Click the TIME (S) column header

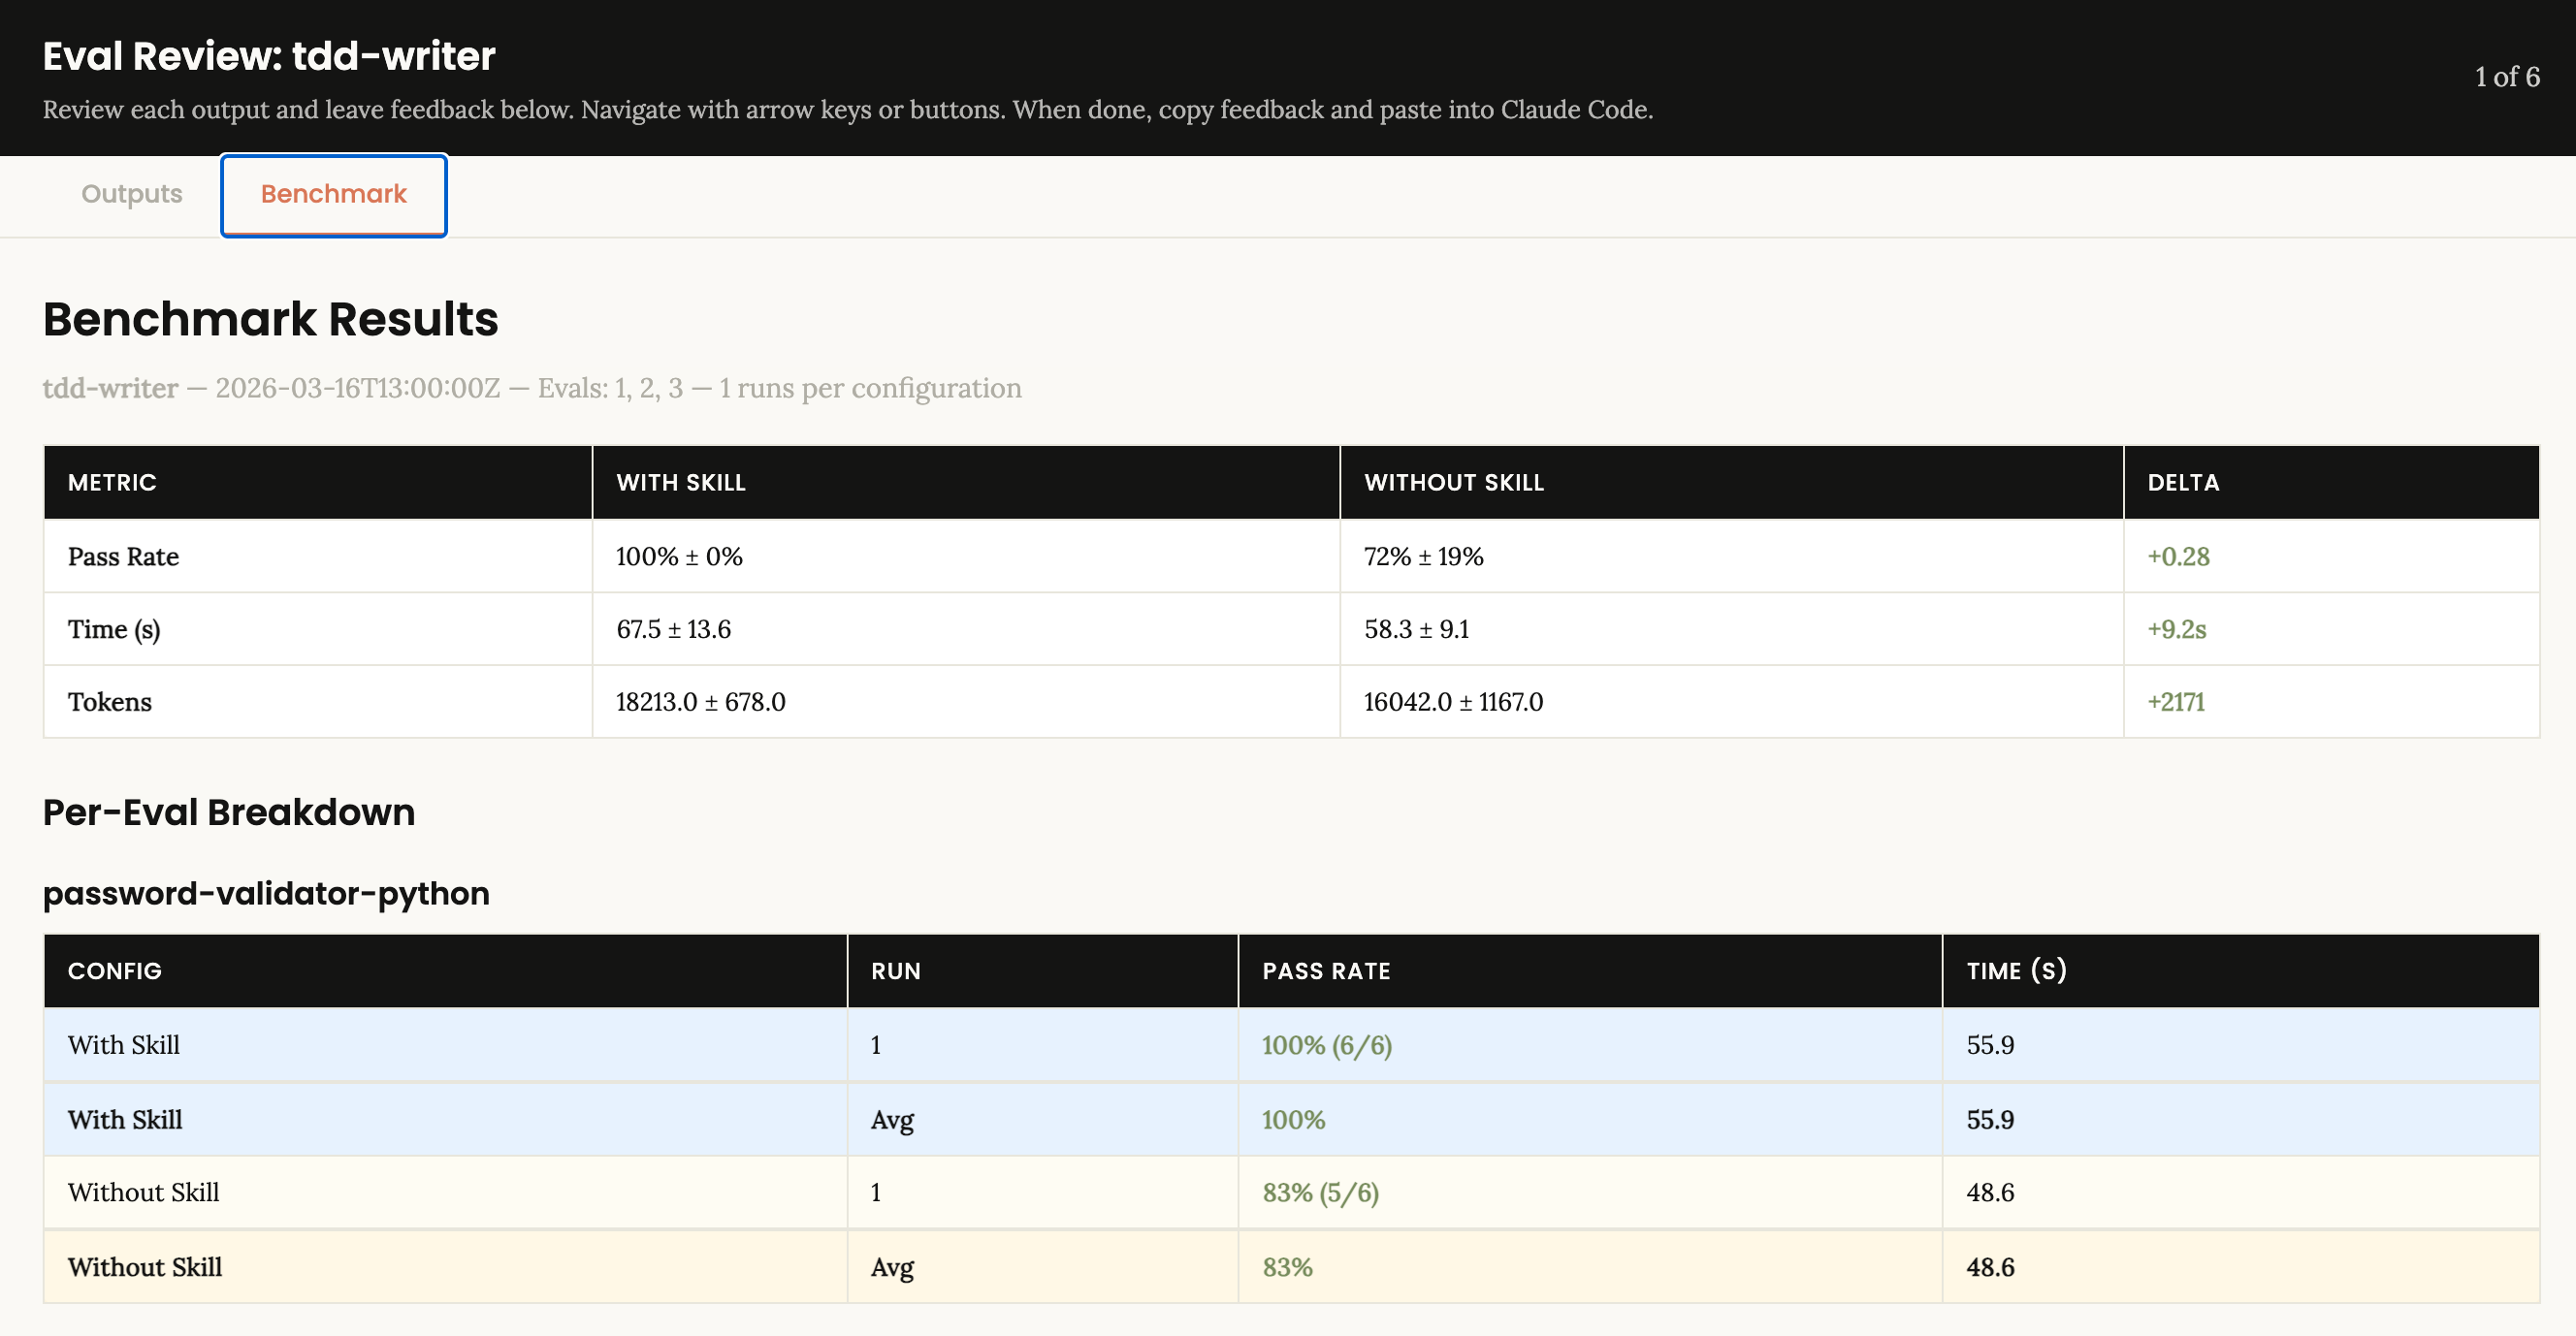(x=2015, y=971)
